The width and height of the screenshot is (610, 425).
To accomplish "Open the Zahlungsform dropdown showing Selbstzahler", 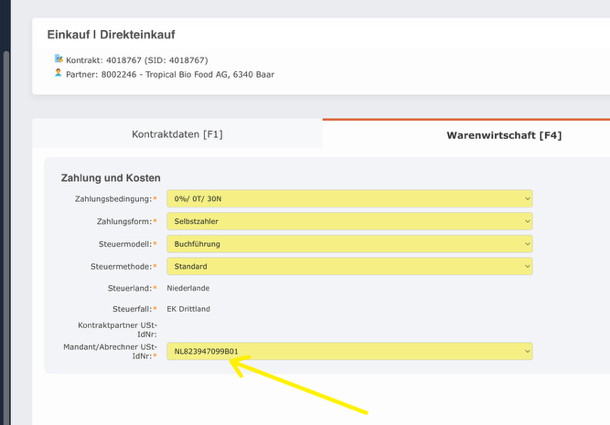I will (349, 221).
